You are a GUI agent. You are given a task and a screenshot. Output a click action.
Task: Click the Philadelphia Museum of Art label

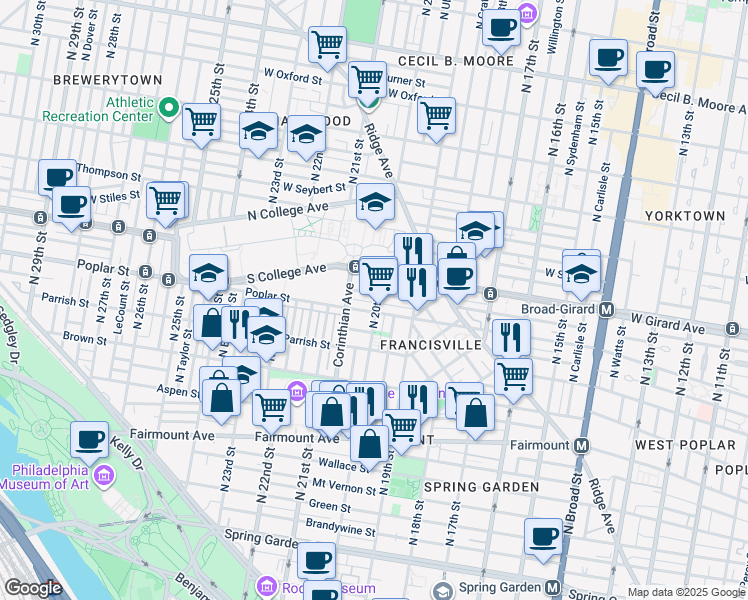tap(44, 477)
